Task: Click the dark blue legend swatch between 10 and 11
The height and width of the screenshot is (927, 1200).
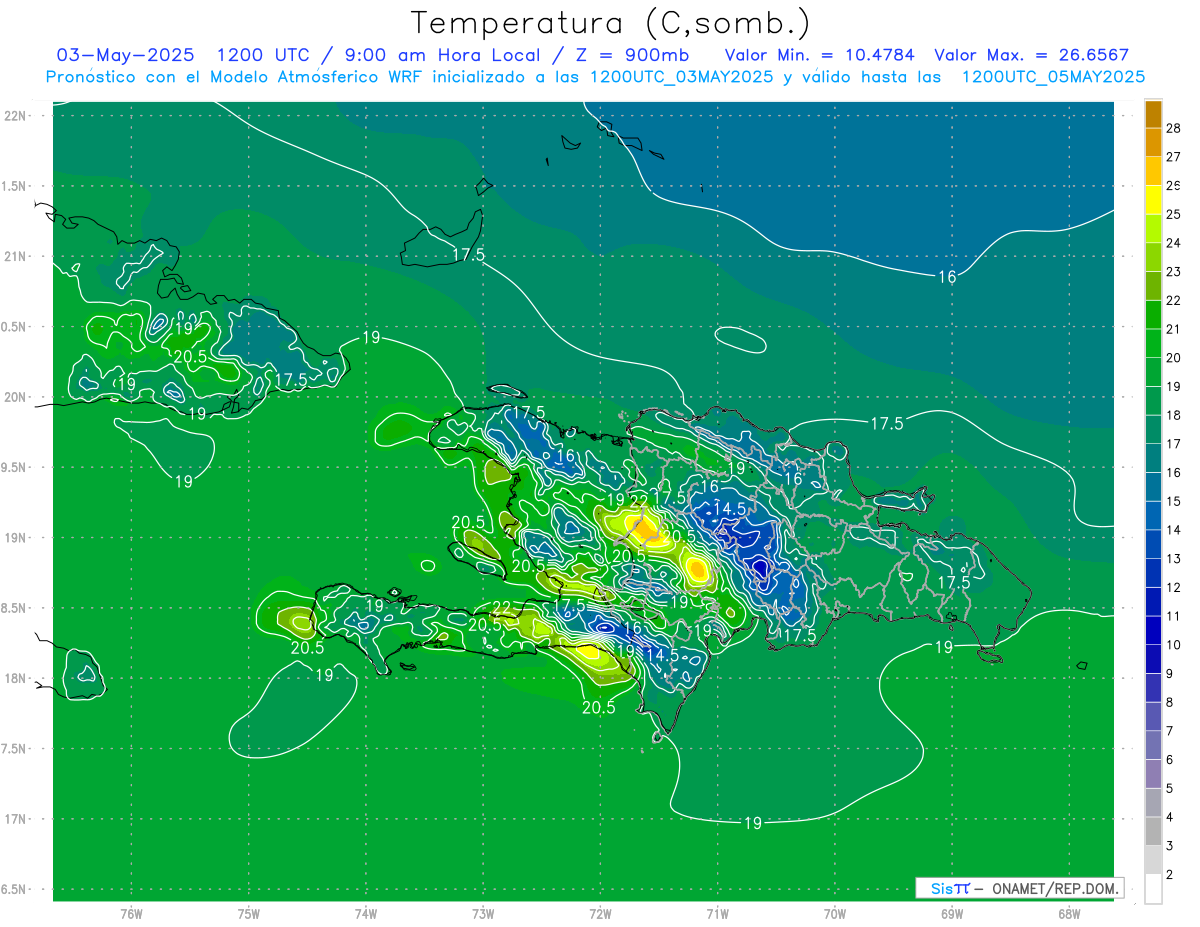Action: pos(1153,630)
